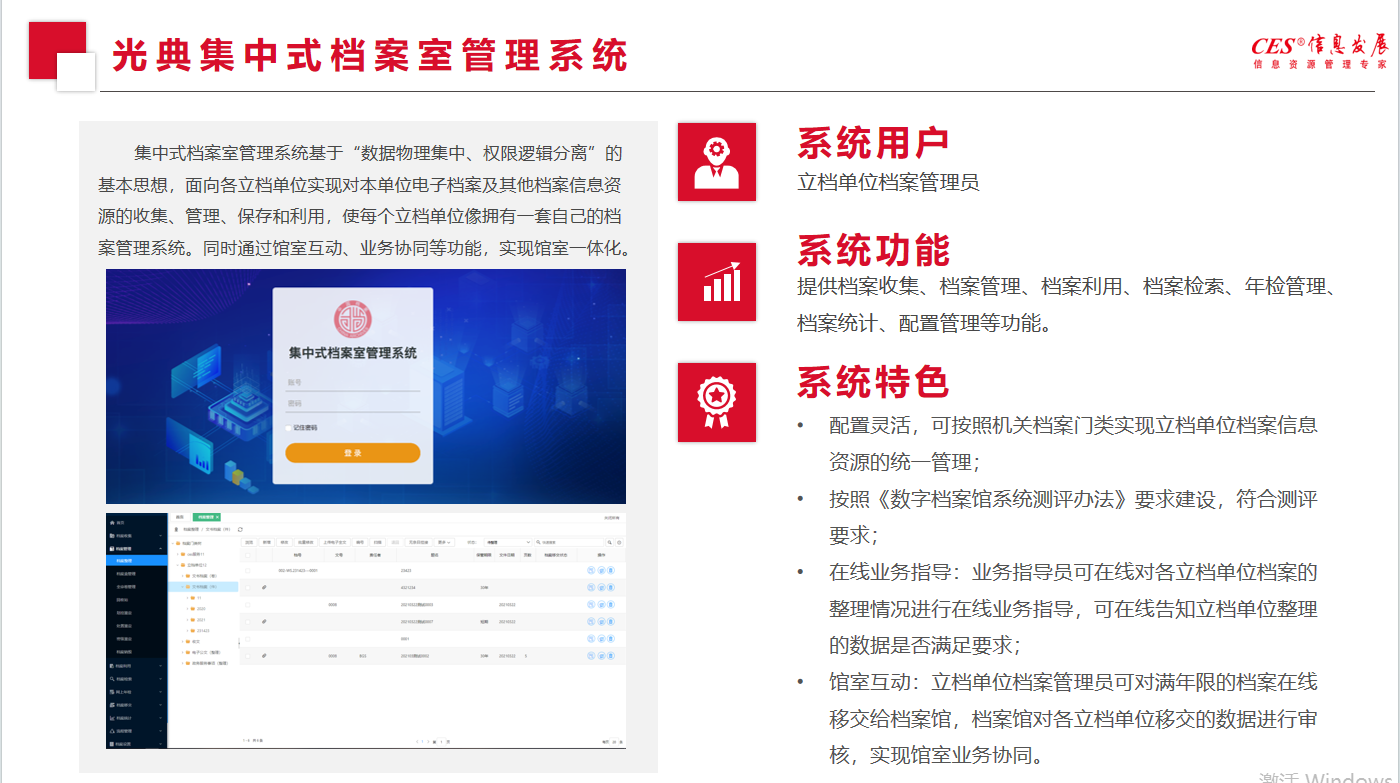Click the 网上年检 sidebar icon

[112, 692]
